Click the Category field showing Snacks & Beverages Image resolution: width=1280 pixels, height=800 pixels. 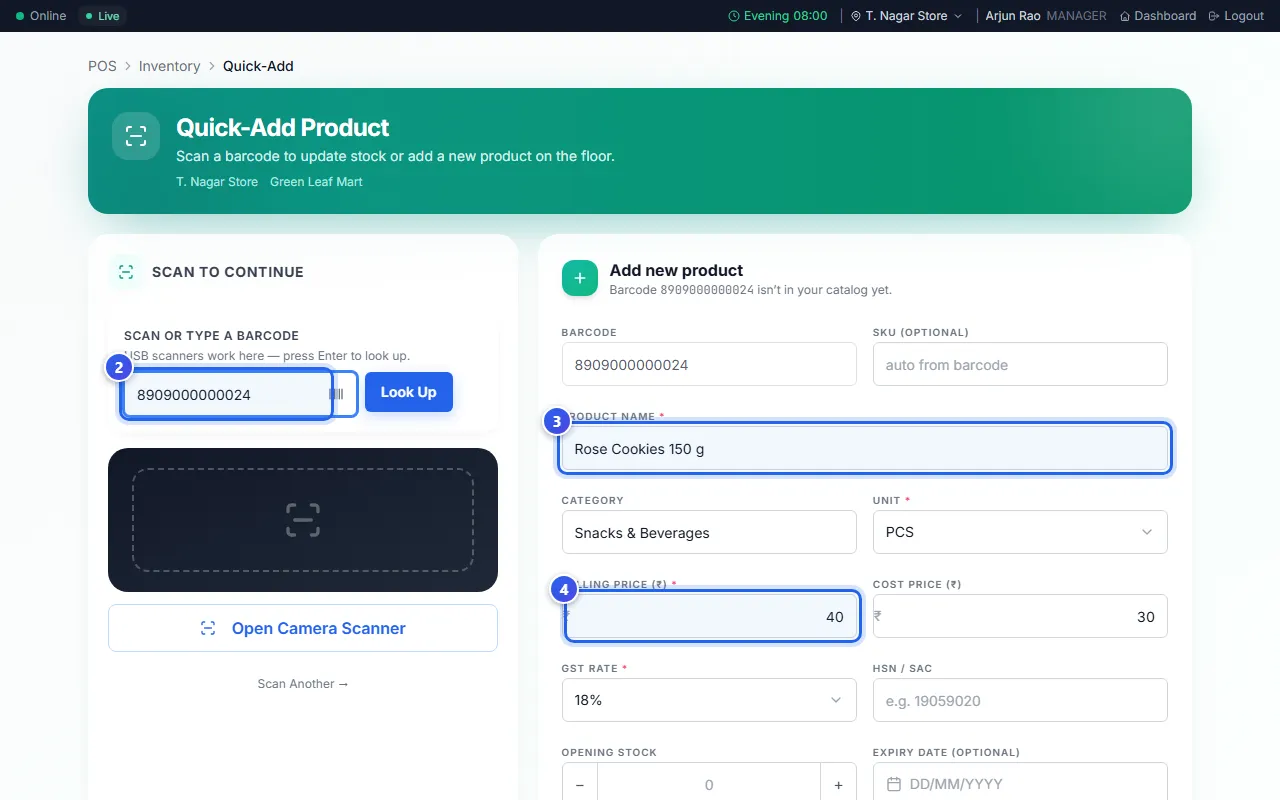[x=709, y=532]
